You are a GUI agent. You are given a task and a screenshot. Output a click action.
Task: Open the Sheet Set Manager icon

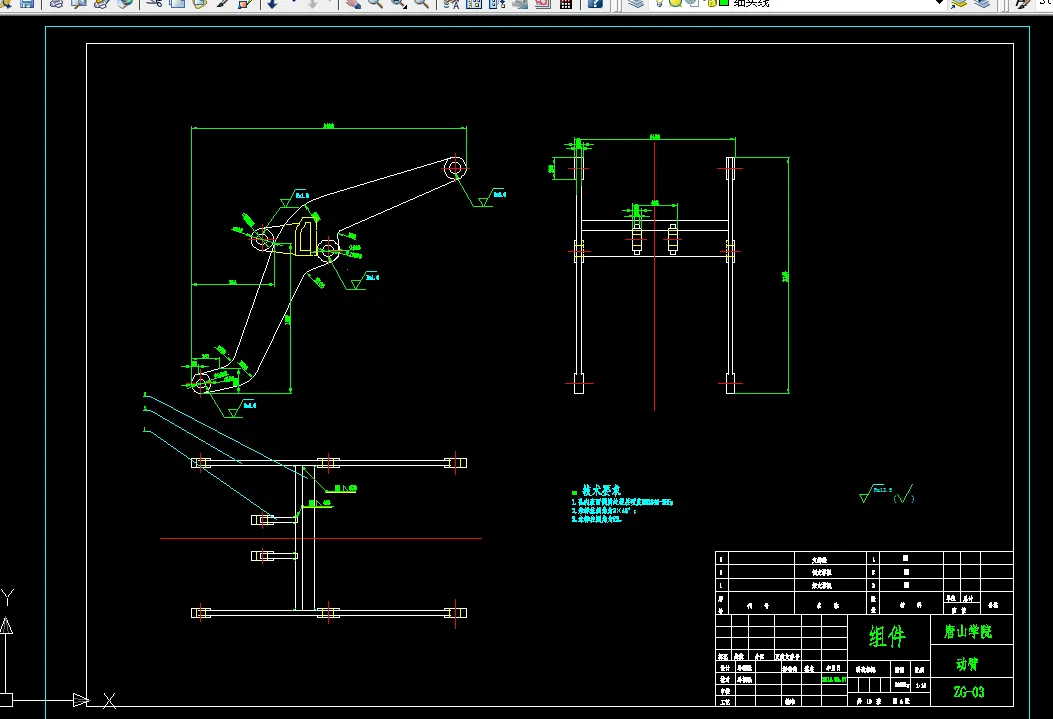pos(520,3)
